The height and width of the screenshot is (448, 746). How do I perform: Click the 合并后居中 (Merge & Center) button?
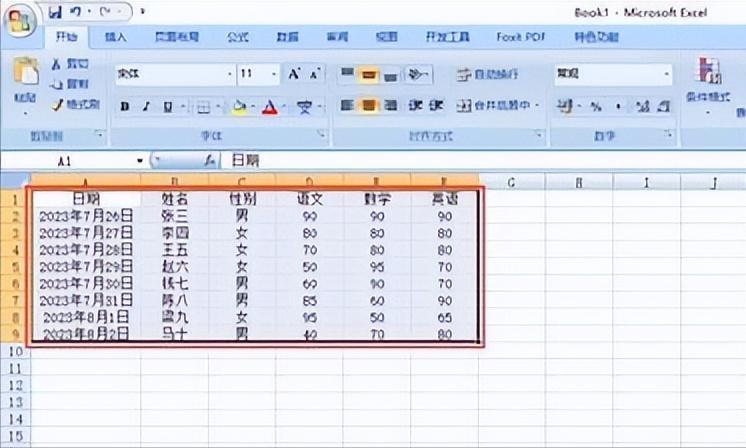(x=494, y=106)
